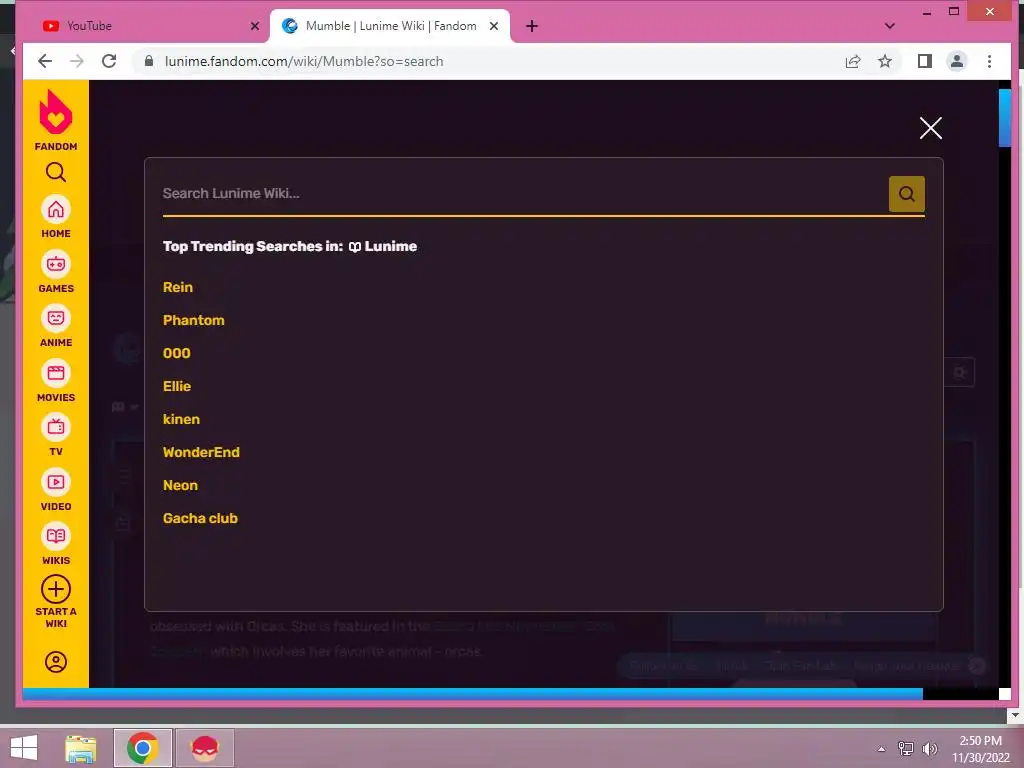Share this page icon

[852, 61]
